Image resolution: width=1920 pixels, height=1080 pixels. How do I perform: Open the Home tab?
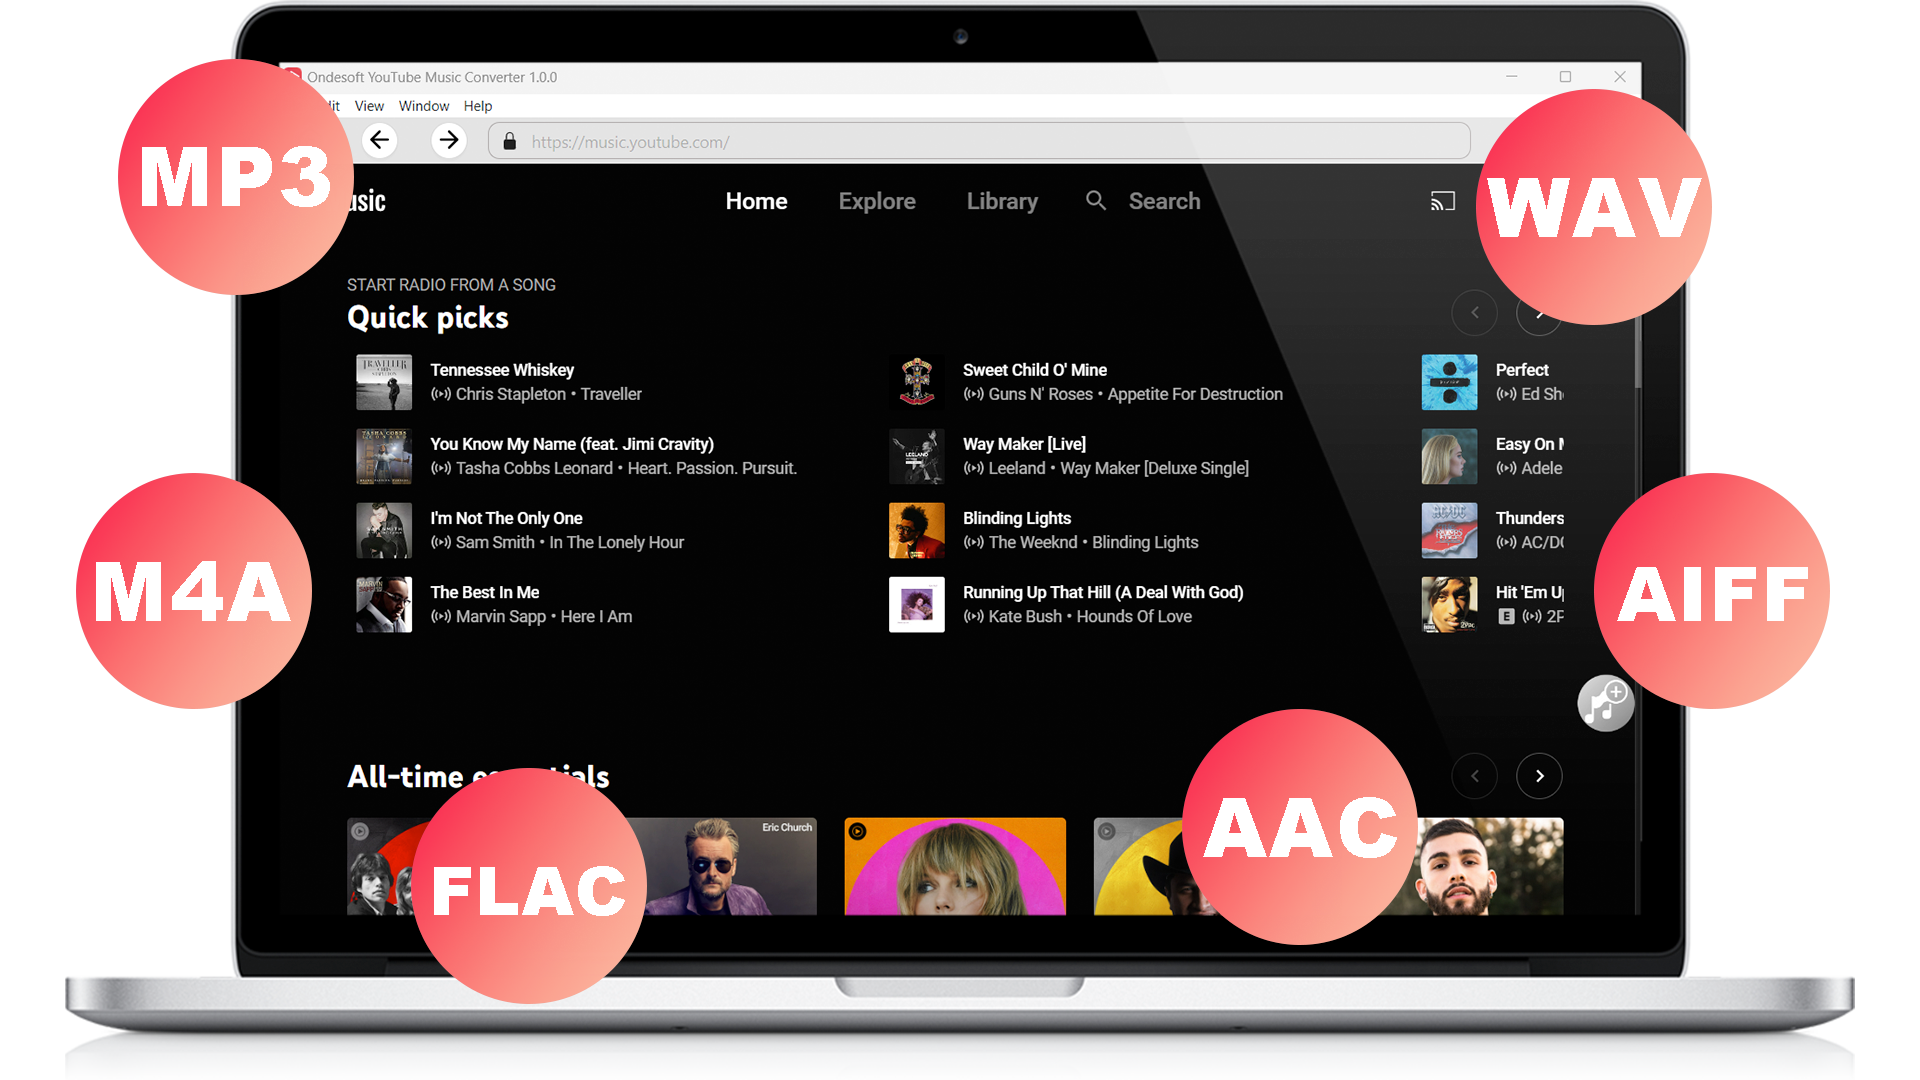click(x=756, y=200)
